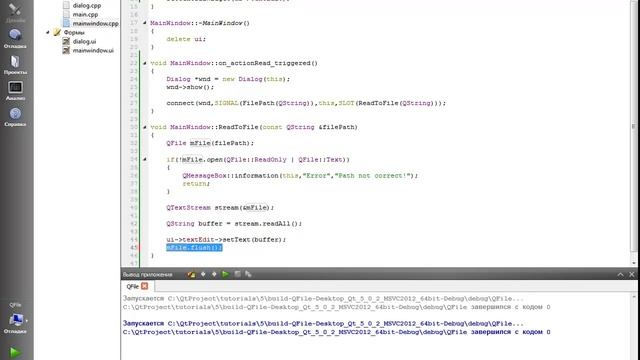Open dialog.cpp in the project tree

[87, 5]
